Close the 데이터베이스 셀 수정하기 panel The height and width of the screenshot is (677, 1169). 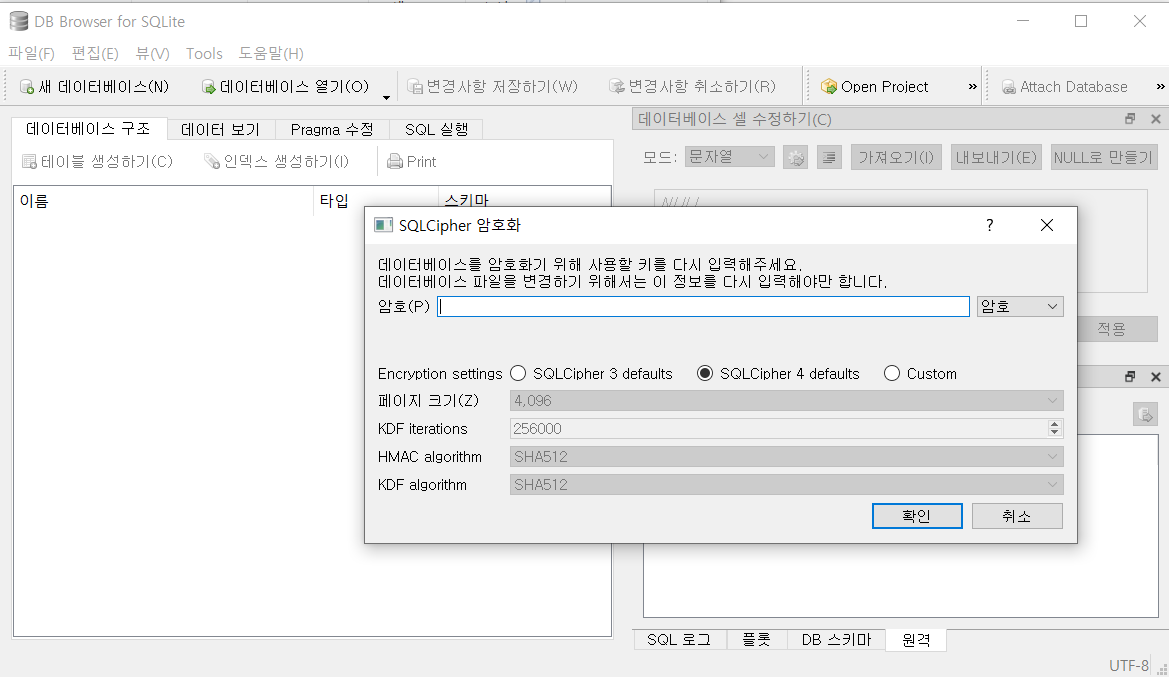tap(1156, 119)
